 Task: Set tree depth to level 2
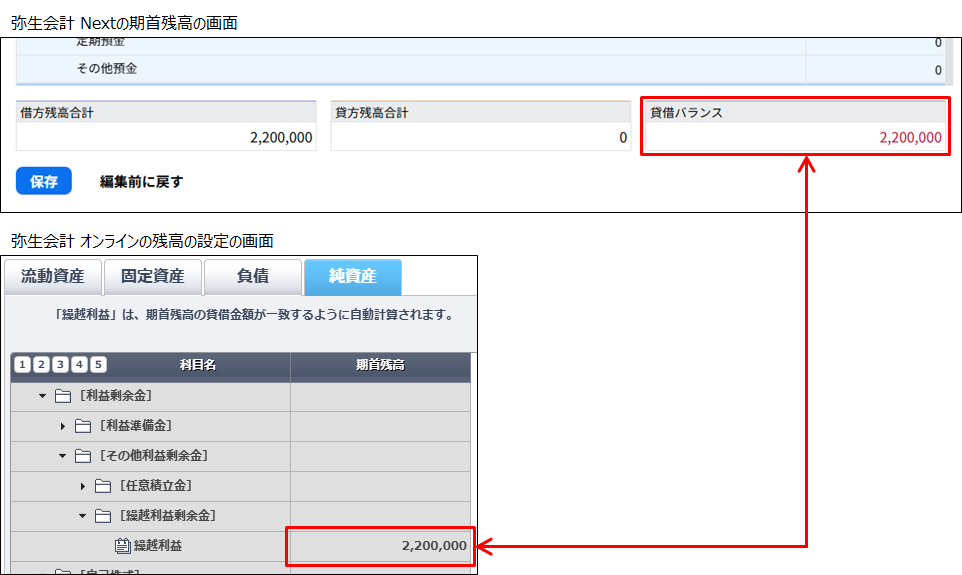tap(41, 365)
